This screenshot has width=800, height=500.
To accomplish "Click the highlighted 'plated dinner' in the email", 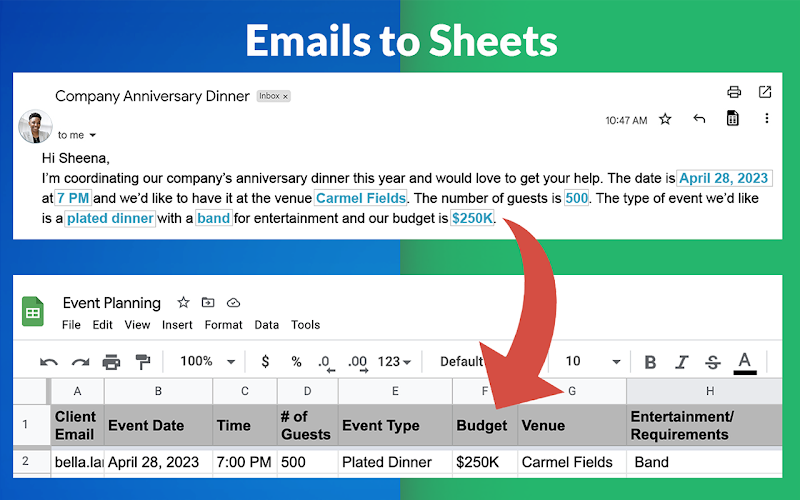I will tap(110, 218).
